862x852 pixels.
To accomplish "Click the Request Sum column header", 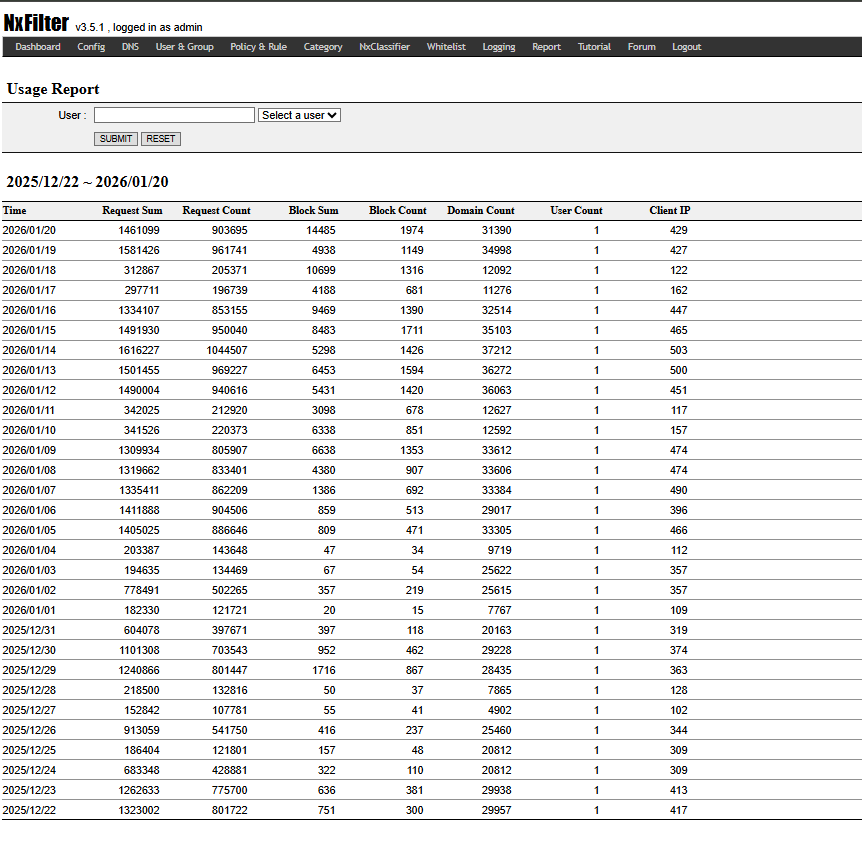I will [x=132, y=210].
